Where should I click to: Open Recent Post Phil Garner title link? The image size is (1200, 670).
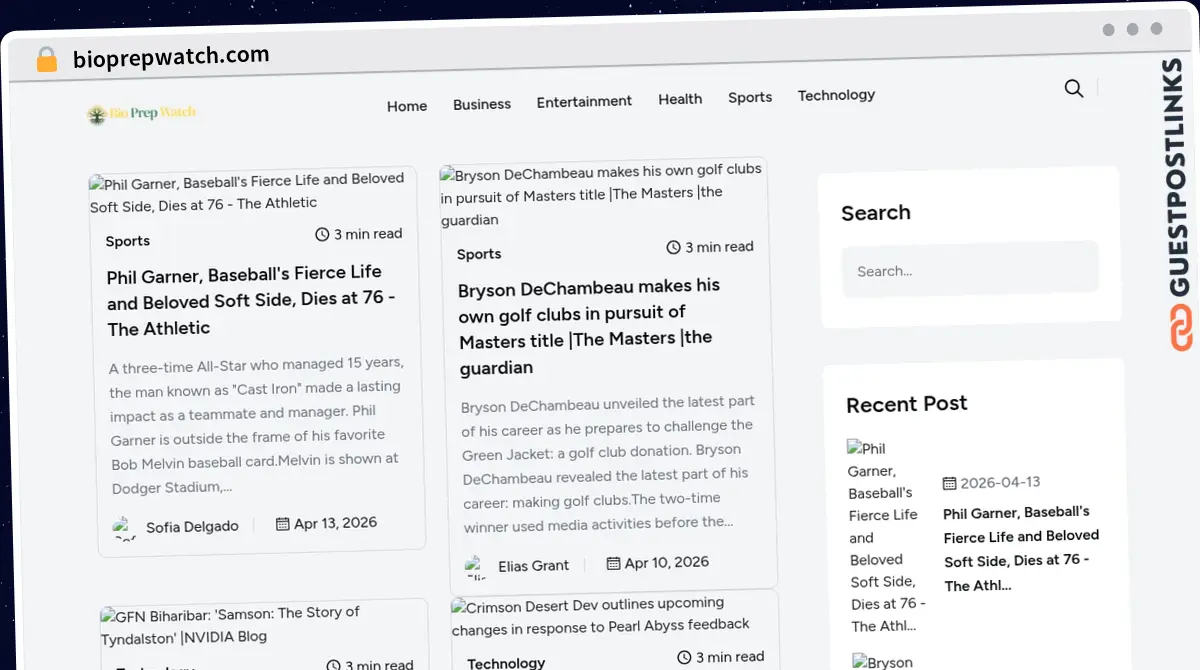pos(1021,549)
